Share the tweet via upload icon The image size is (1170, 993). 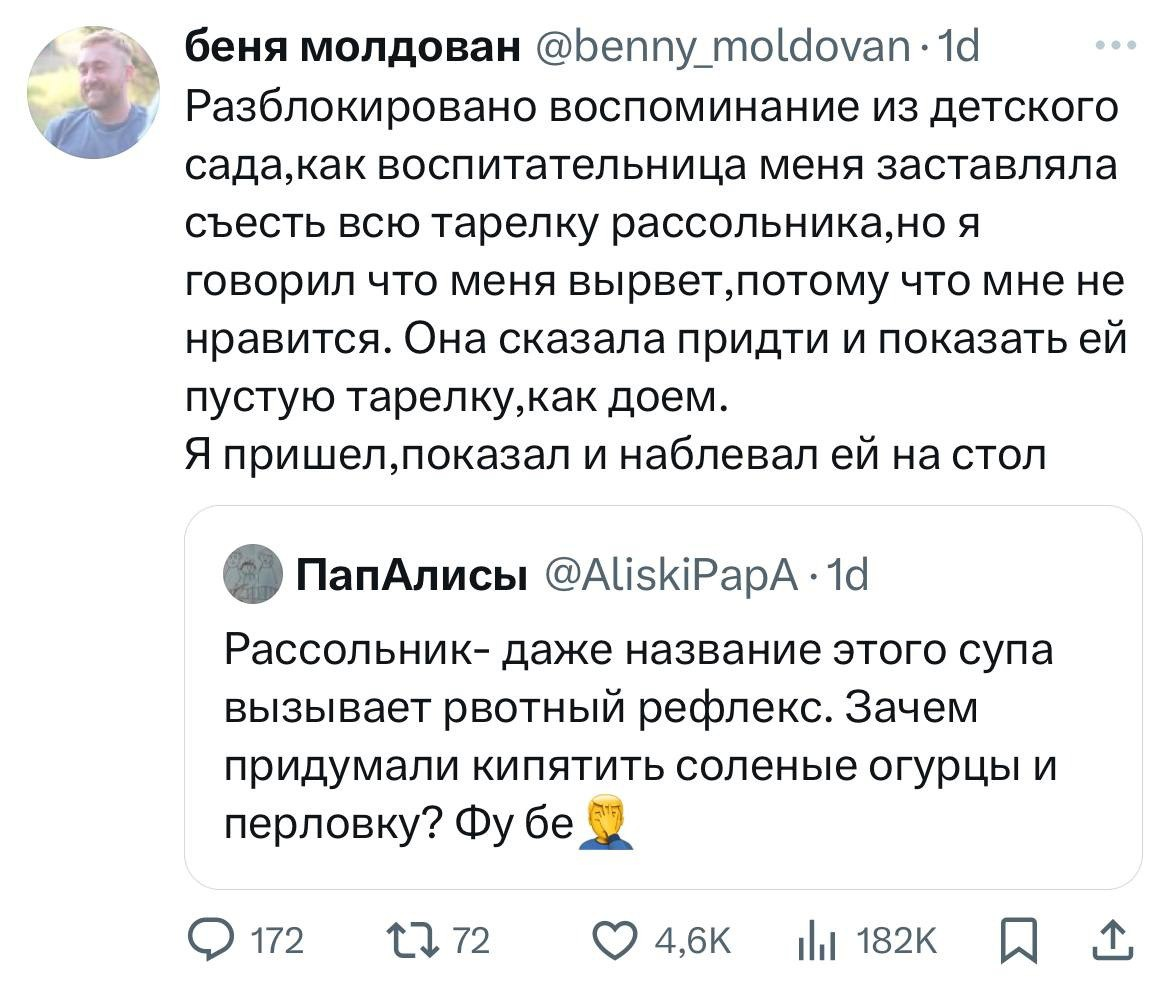point(1117,940)
